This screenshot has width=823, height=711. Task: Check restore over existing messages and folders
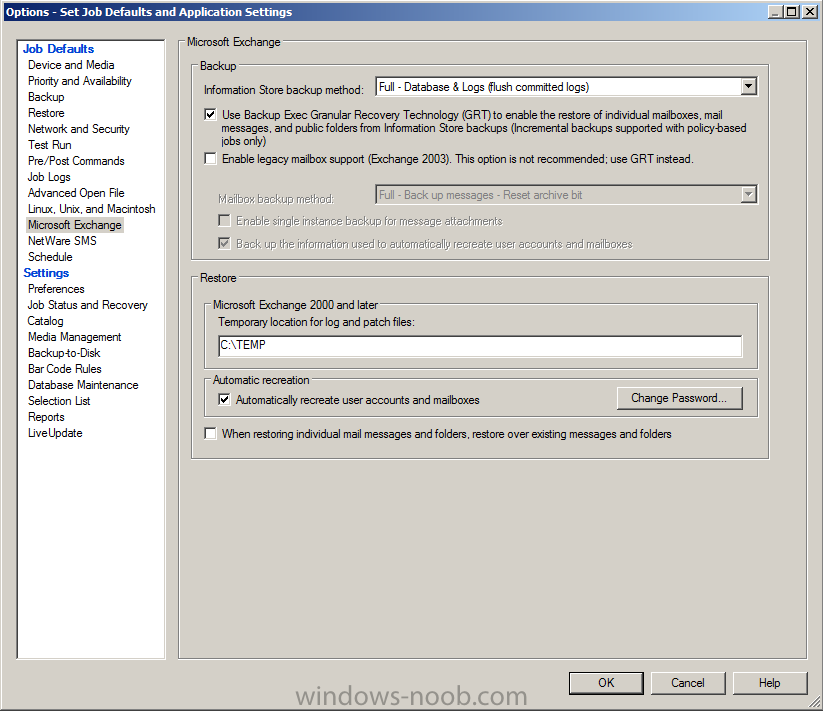tap(210, 433)
